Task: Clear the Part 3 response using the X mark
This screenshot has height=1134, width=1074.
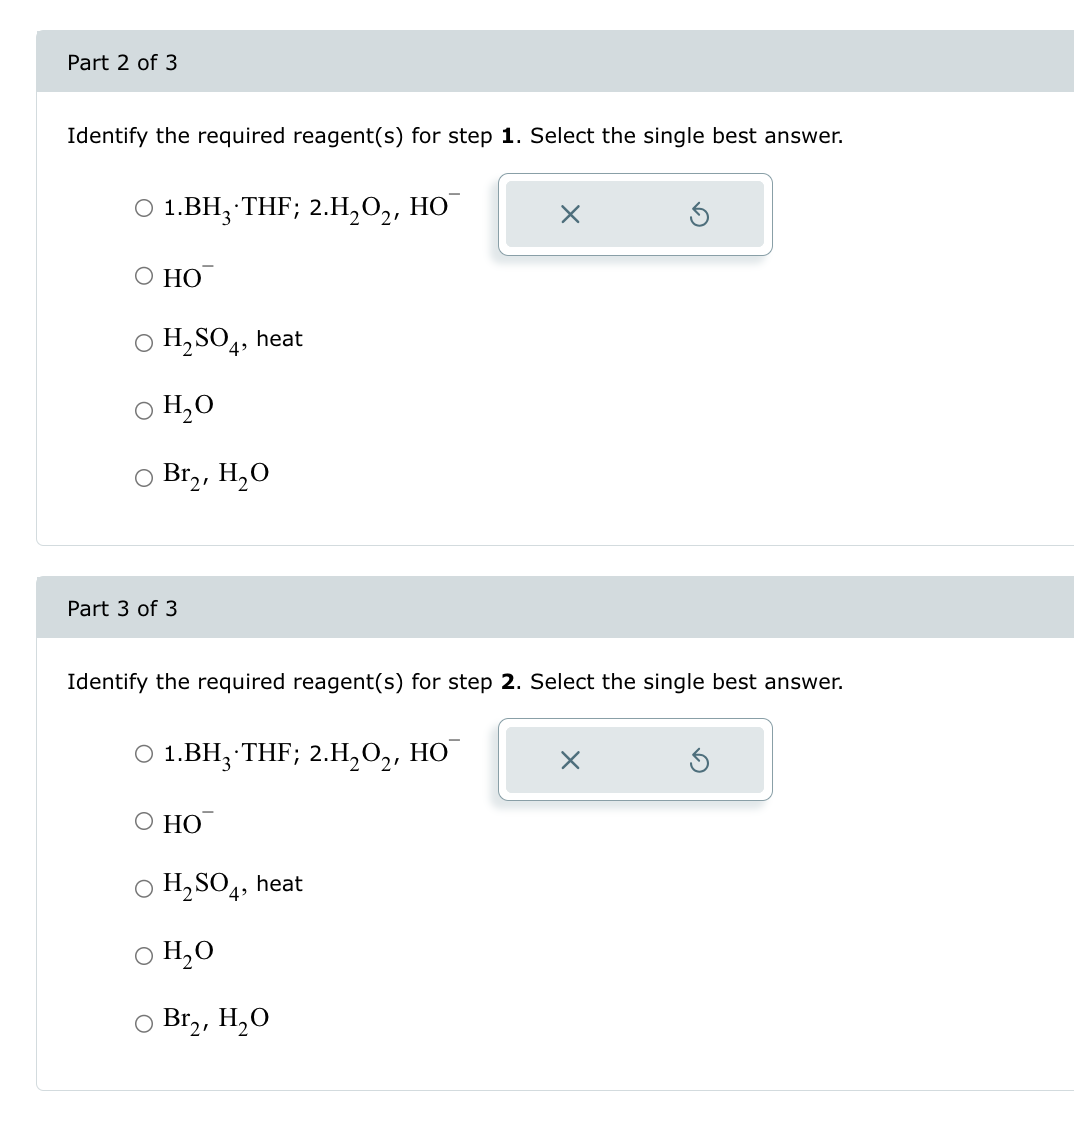Action: click(569, 760)
